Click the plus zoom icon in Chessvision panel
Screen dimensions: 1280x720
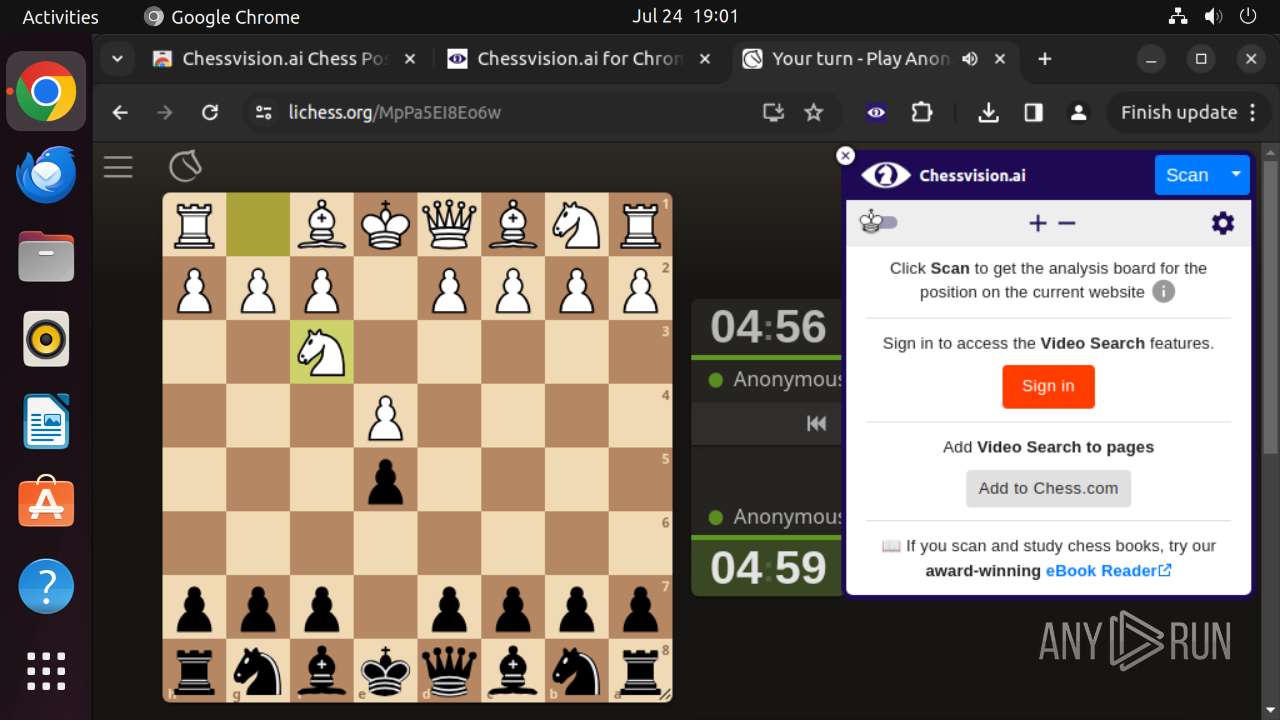[1038, 223]
